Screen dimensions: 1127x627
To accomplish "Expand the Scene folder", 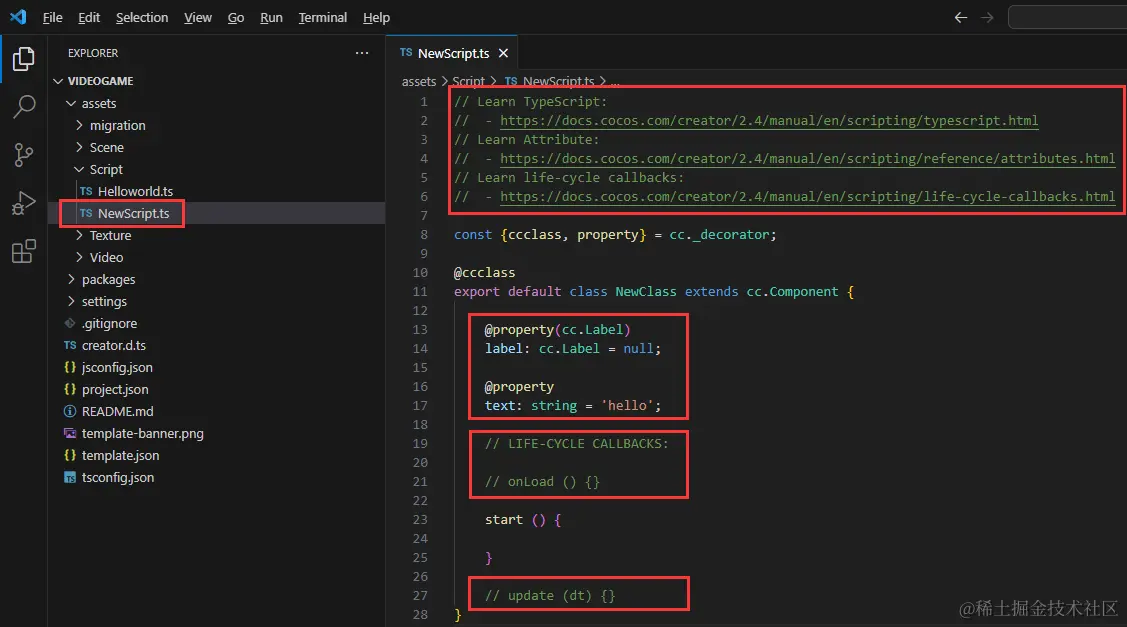I will (217, 147).
